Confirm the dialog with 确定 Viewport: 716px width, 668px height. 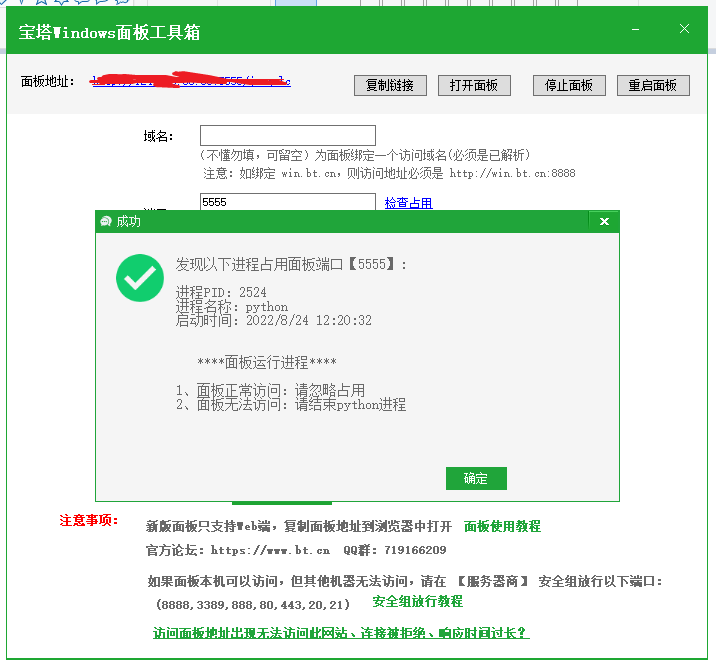[476, 478]
